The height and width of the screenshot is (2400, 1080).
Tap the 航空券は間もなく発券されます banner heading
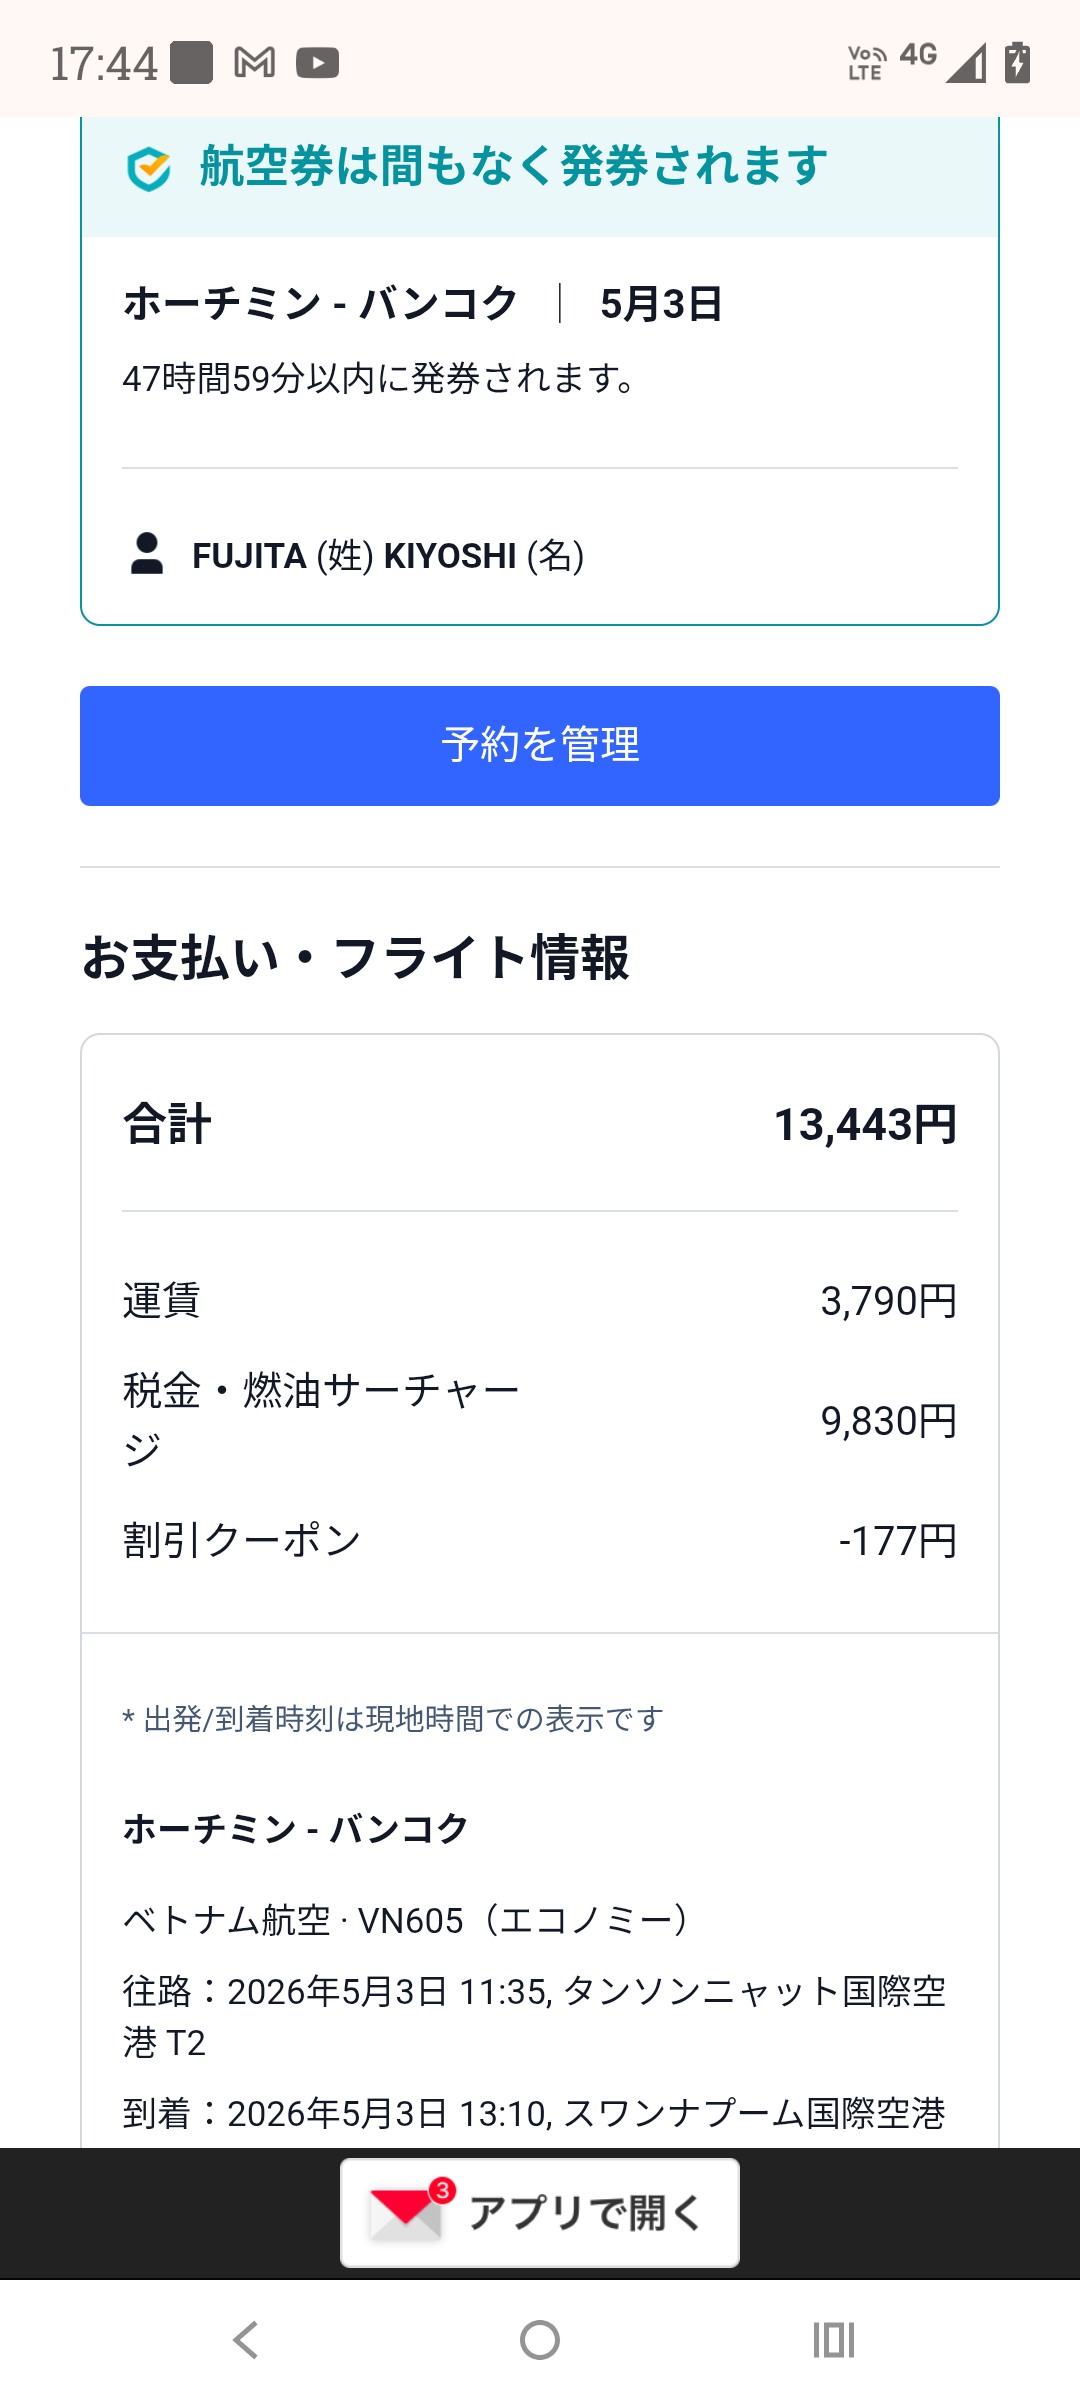513,166
